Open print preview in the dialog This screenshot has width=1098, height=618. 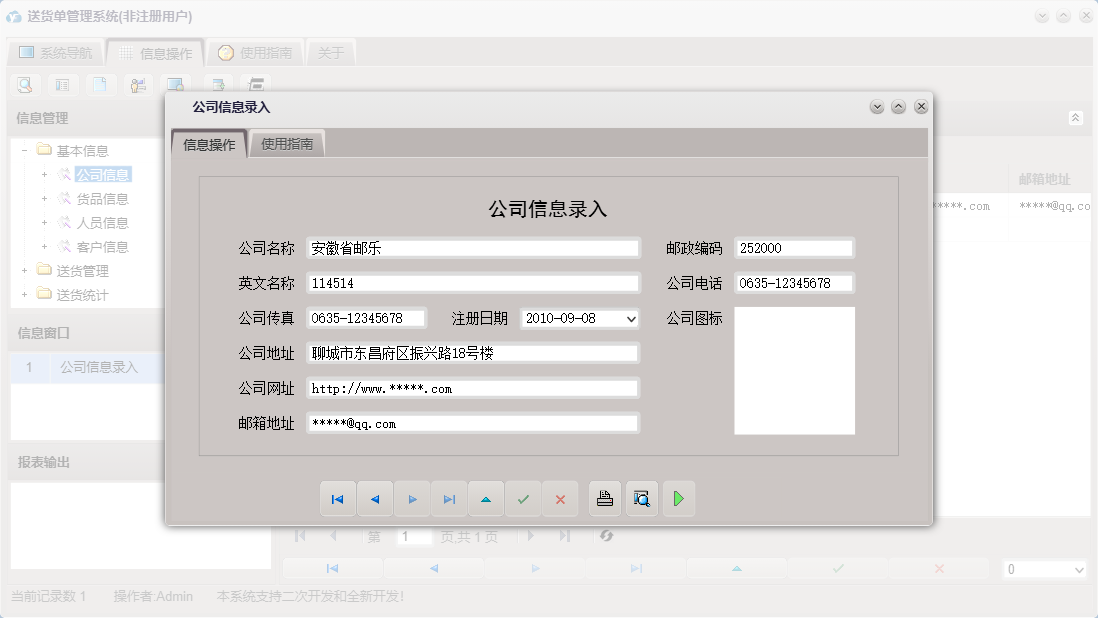pos(641,498)
